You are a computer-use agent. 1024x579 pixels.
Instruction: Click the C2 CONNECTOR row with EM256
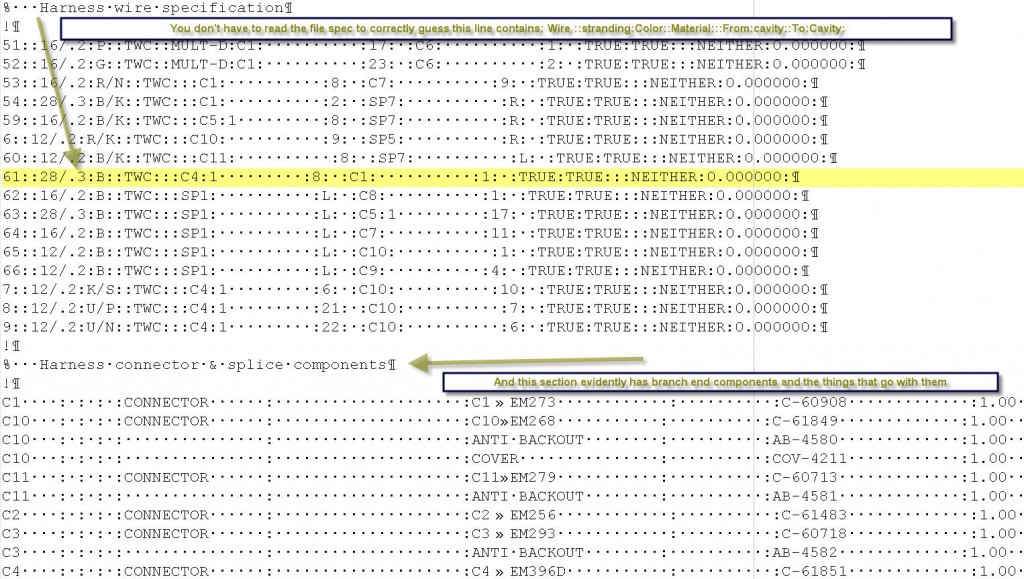point(500,515)
